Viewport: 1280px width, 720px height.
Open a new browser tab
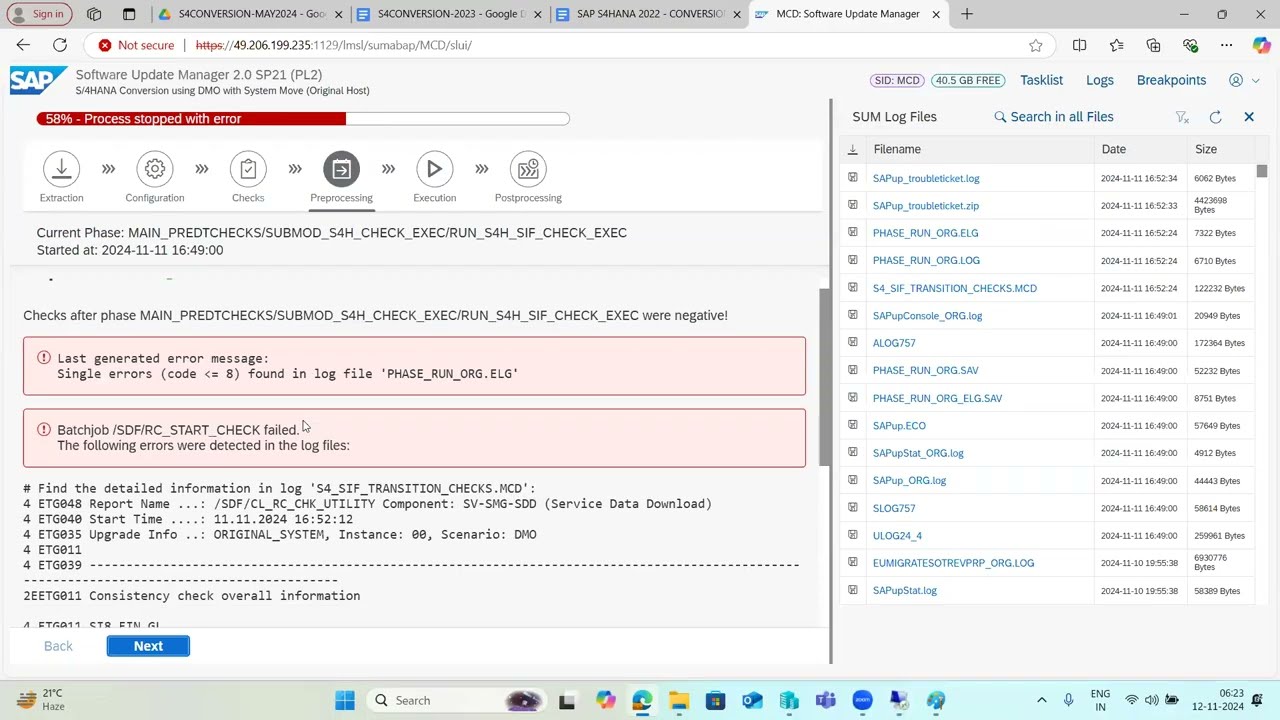click(967, 14)
